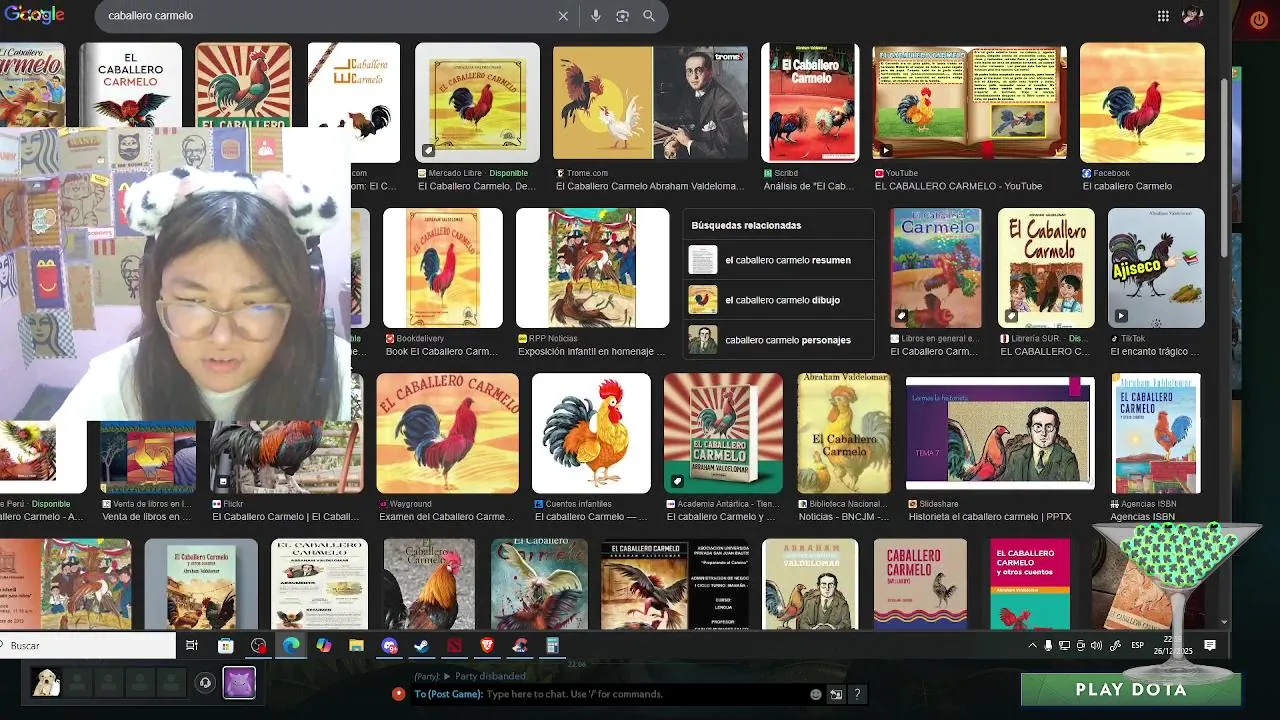Switch to Dota 2 taskbar icon
The width and height of the screenshot is (1280, 720).
[455, 646]
